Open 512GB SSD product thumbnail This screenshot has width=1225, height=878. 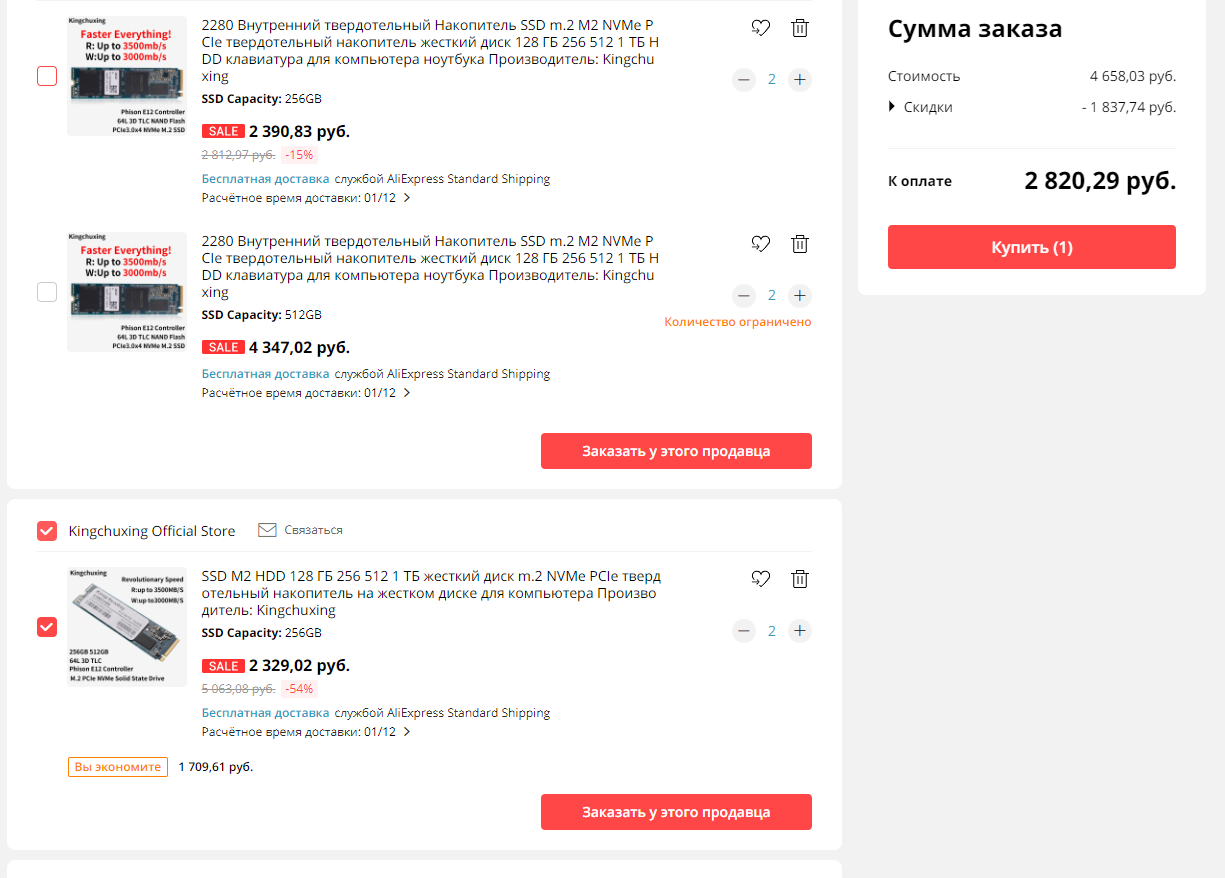pos(127,292)
